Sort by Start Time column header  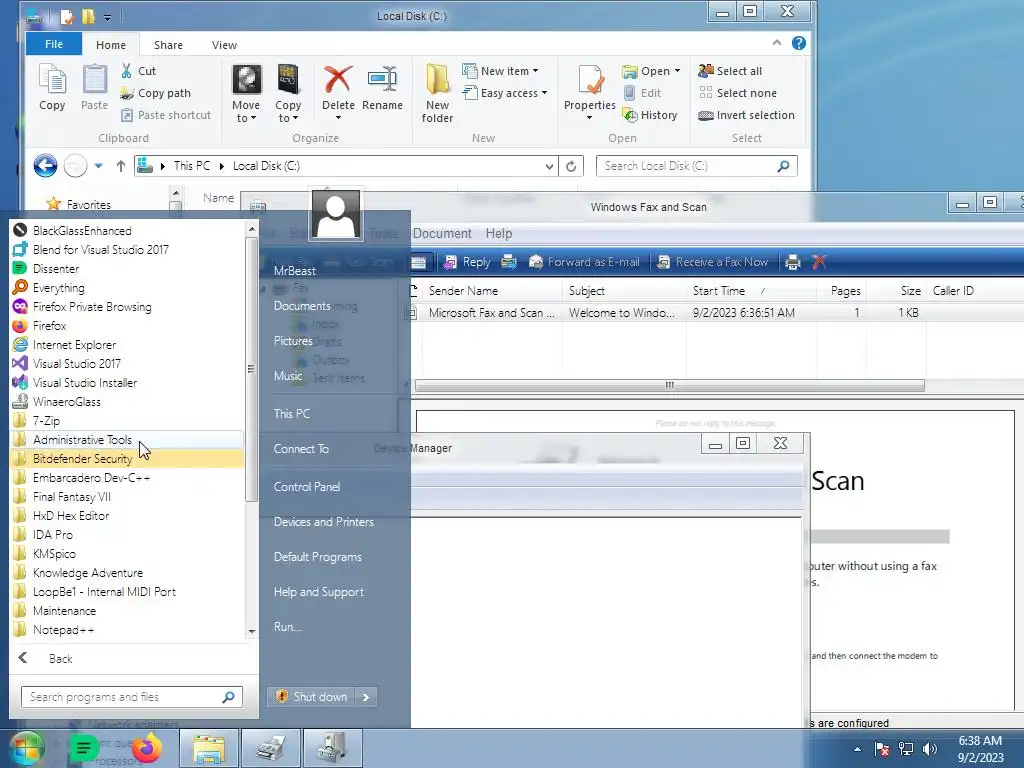click(x=718, y=291)
